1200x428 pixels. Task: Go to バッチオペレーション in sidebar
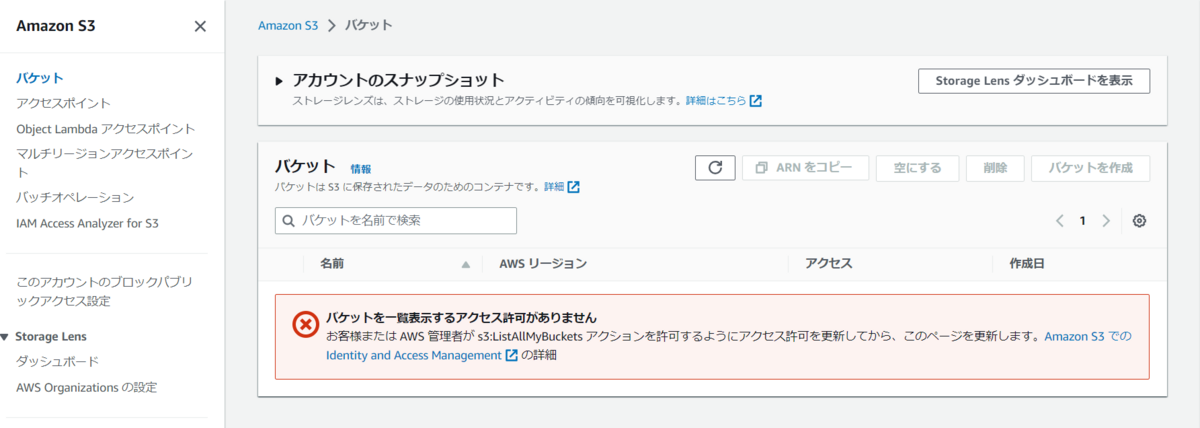(x=75, y=198)
